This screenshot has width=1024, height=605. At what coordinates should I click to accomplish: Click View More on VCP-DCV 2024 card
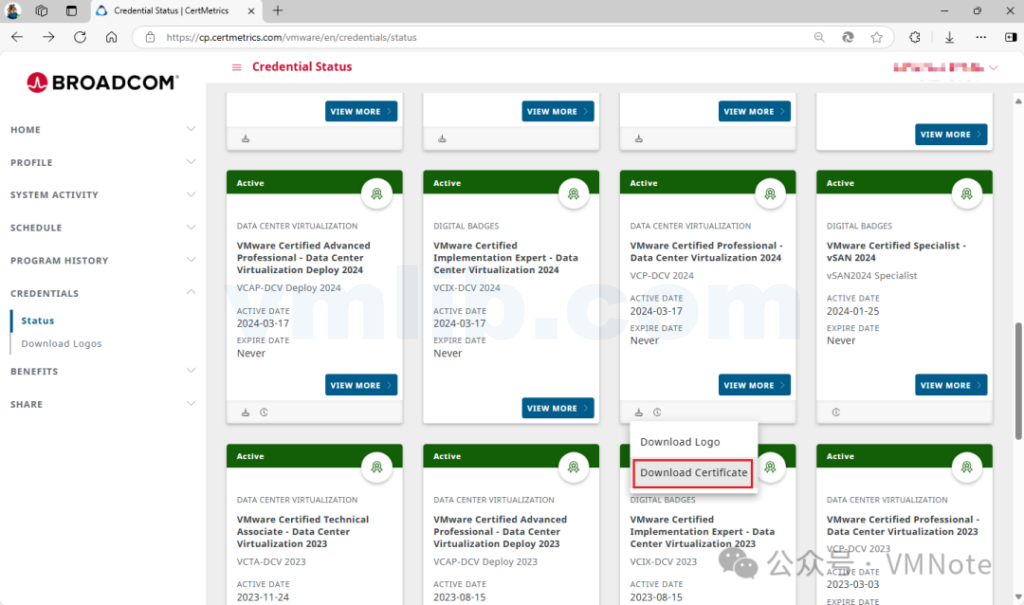(x=754, y=385)
